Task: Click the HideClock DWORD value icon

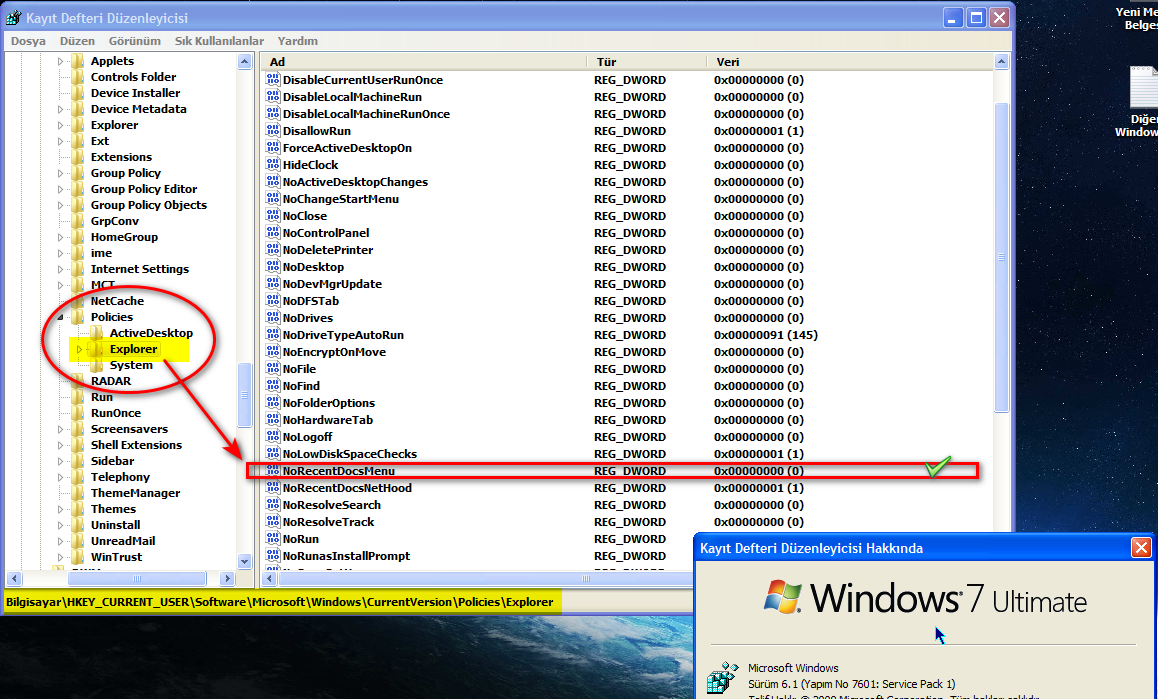Action: (273, 165)
